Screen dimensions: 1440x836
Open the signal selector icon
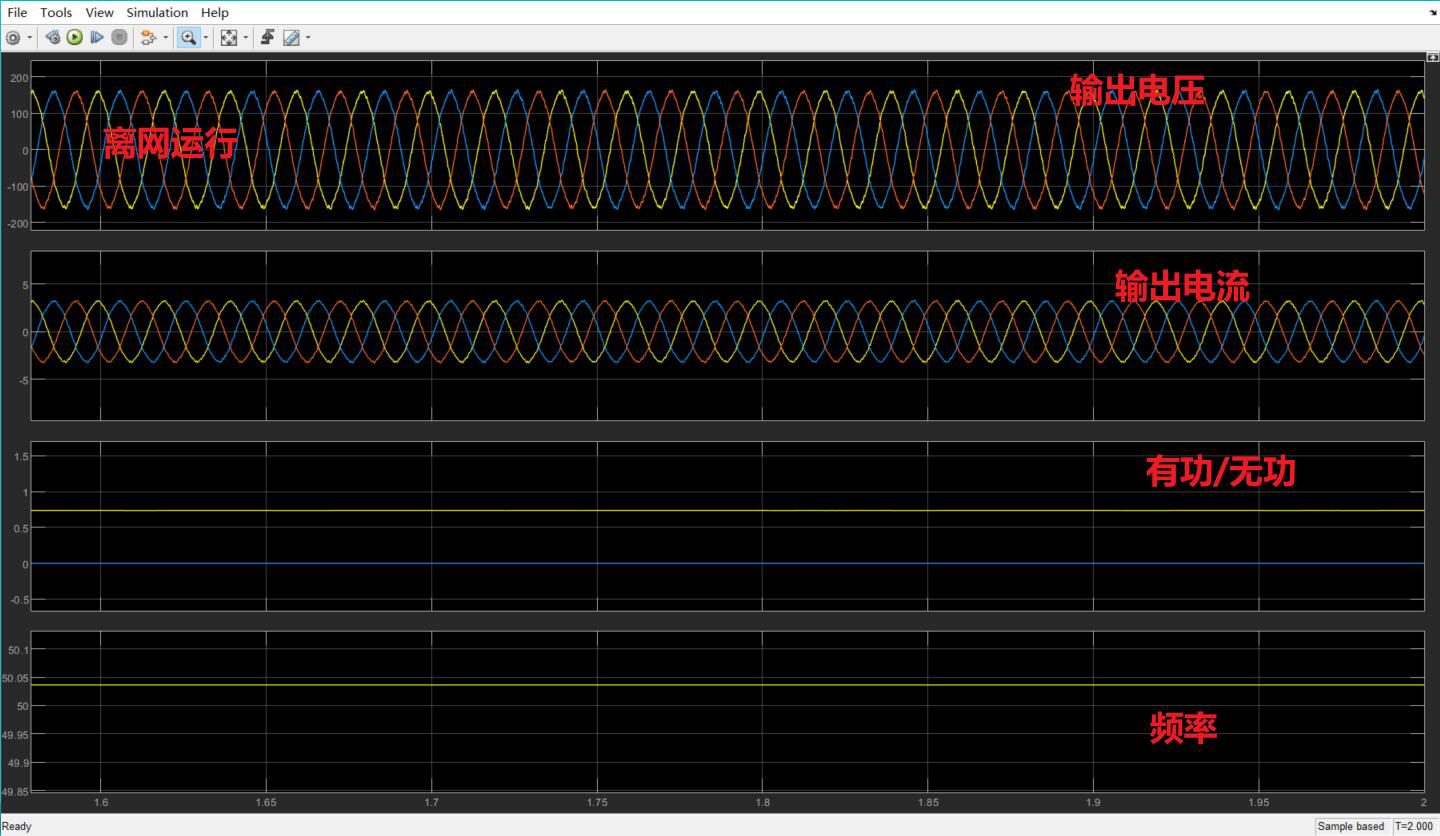coord(148,37)
